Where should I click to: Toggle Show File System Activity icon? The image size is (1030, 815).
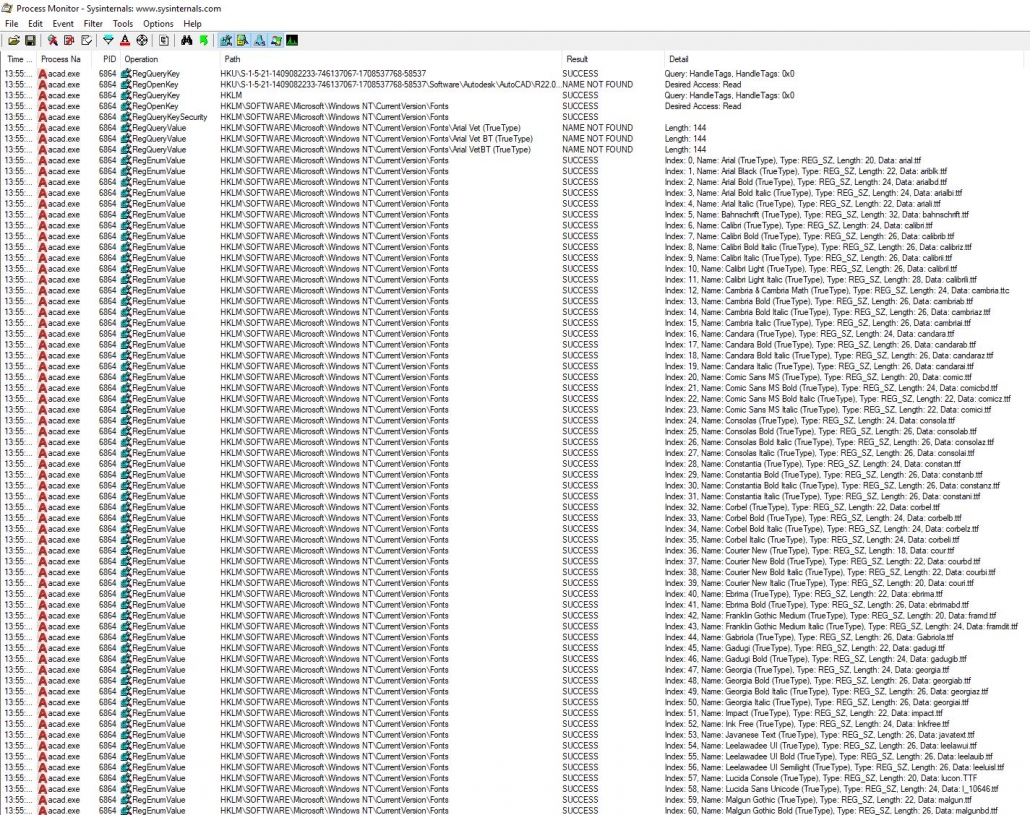[242, 41]
